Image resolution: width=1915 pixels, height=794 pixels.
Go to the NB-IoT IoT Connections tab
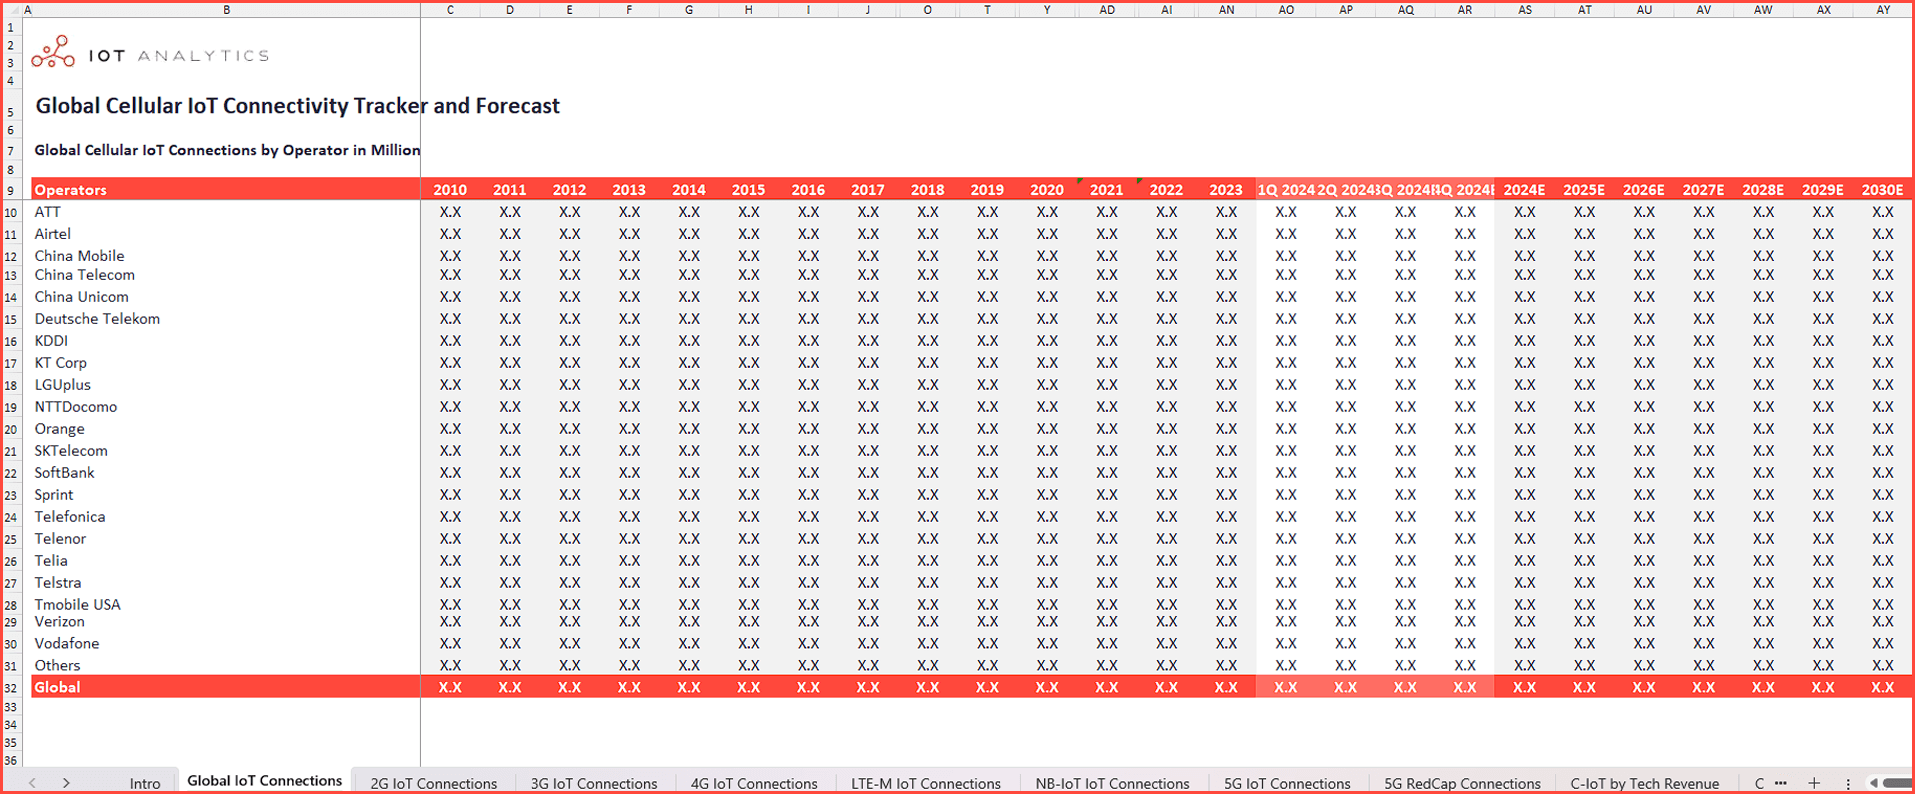click(1113, 783)
